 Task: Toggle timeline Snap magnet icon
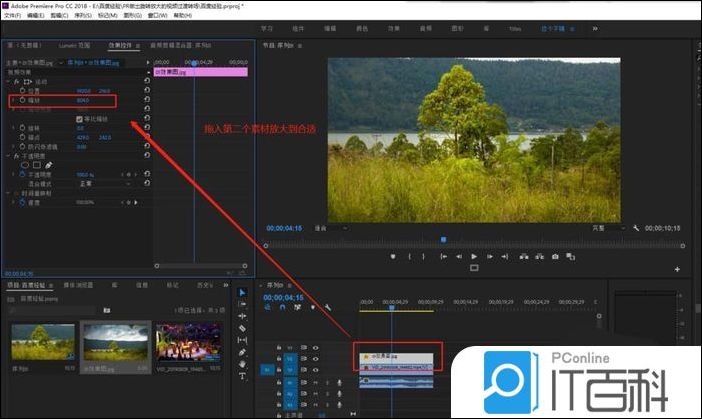pos(283,307)
